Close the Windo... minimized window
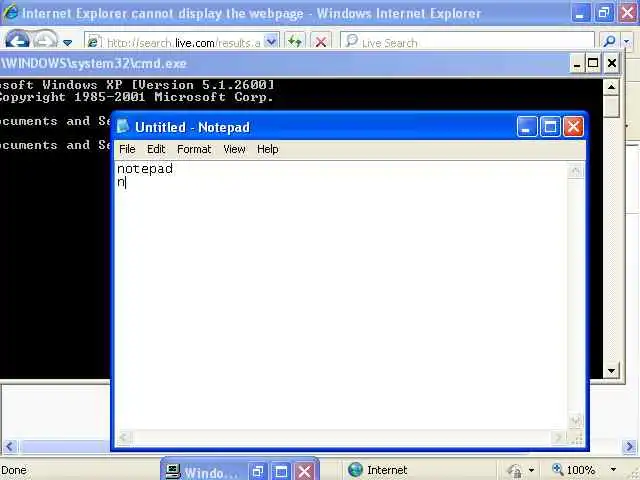640x480 pixels. (x=304, y=472)
